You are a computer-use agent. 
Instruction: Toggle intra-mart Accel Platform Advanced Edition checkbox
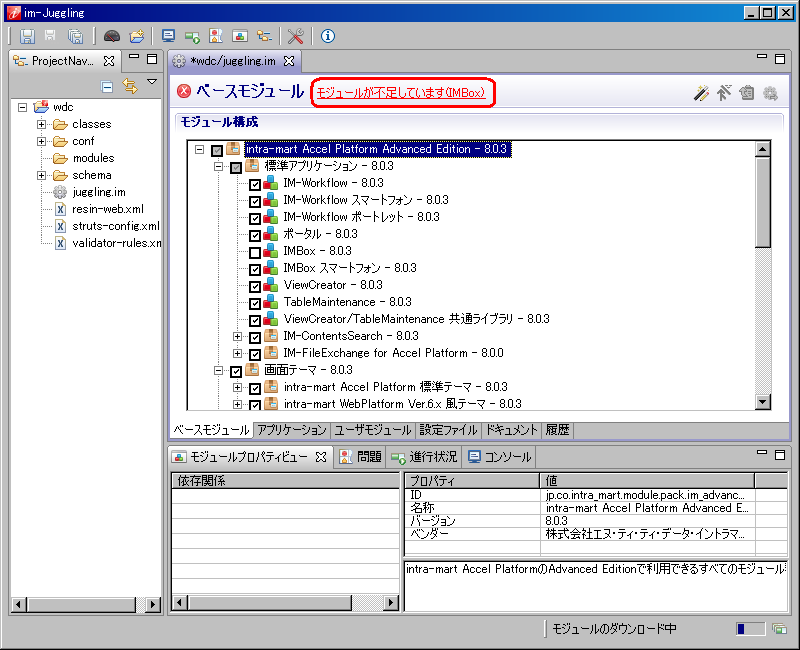(217, 151)
